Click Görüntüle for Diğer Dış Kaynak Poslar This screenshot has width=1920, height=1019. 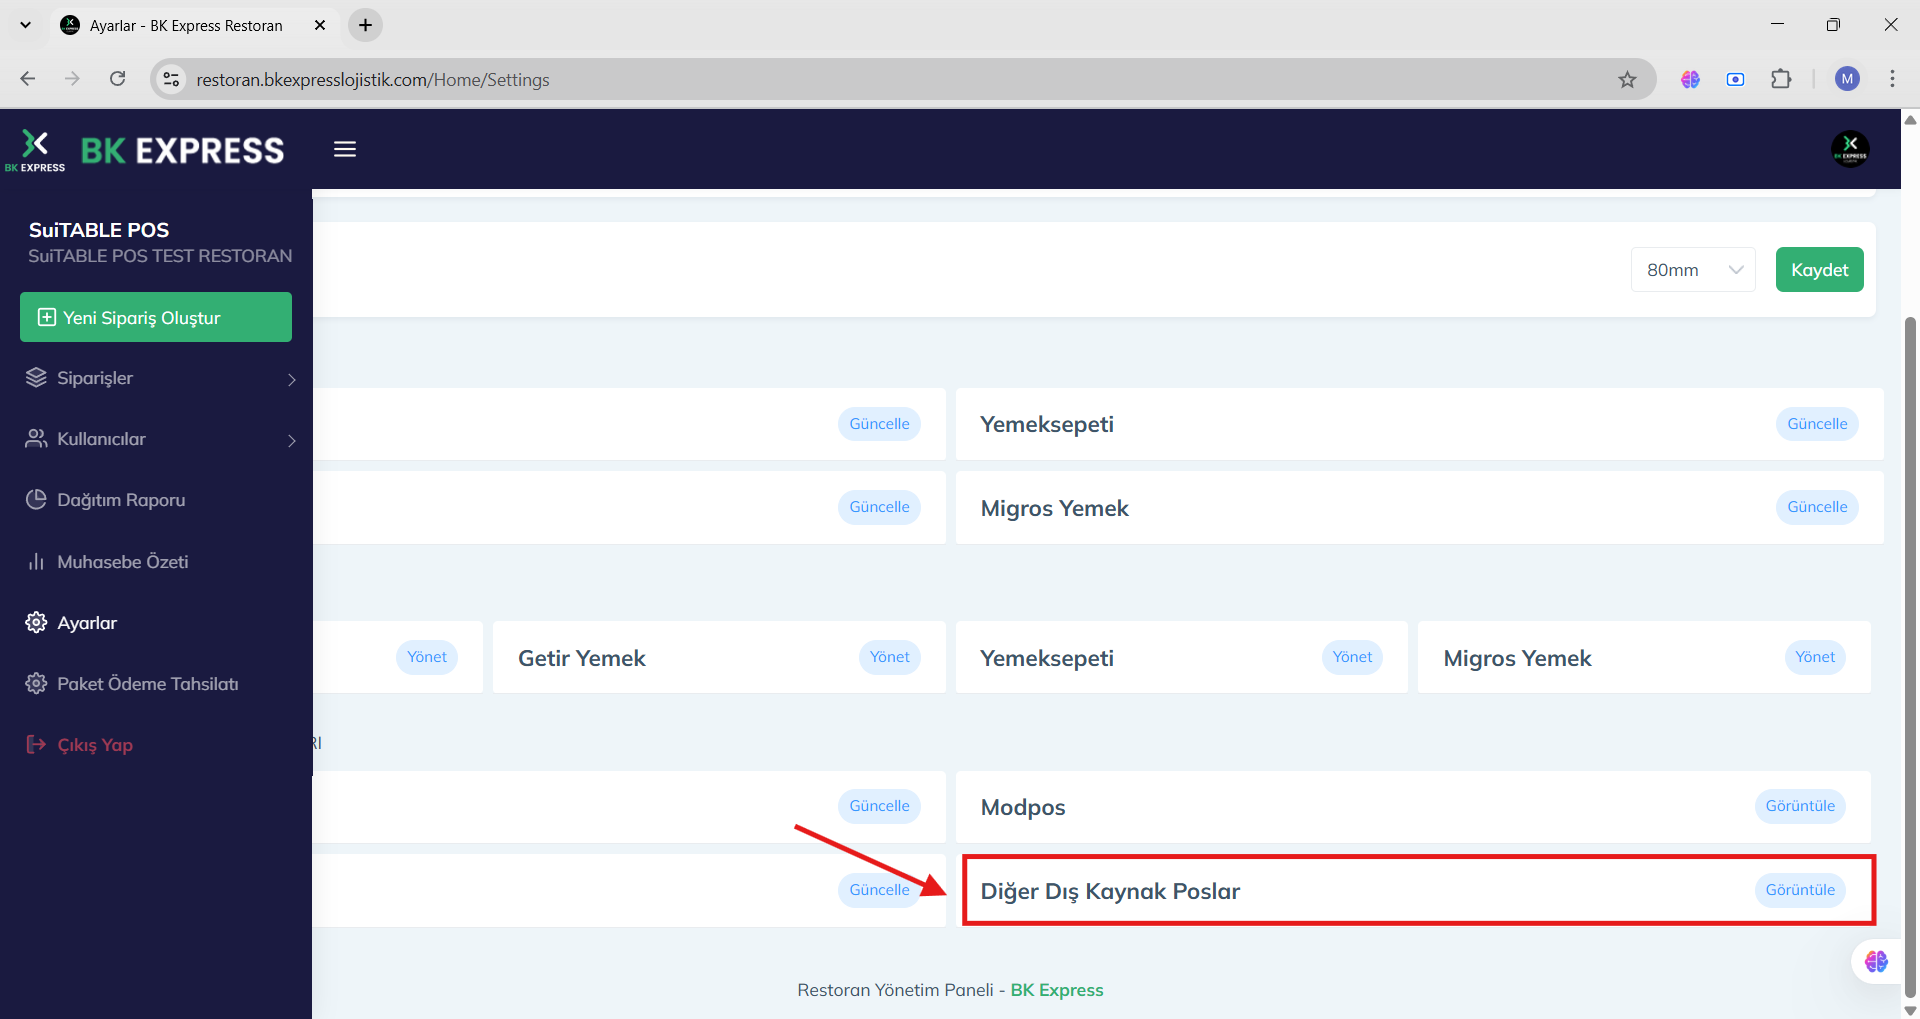pos(1800,890)
